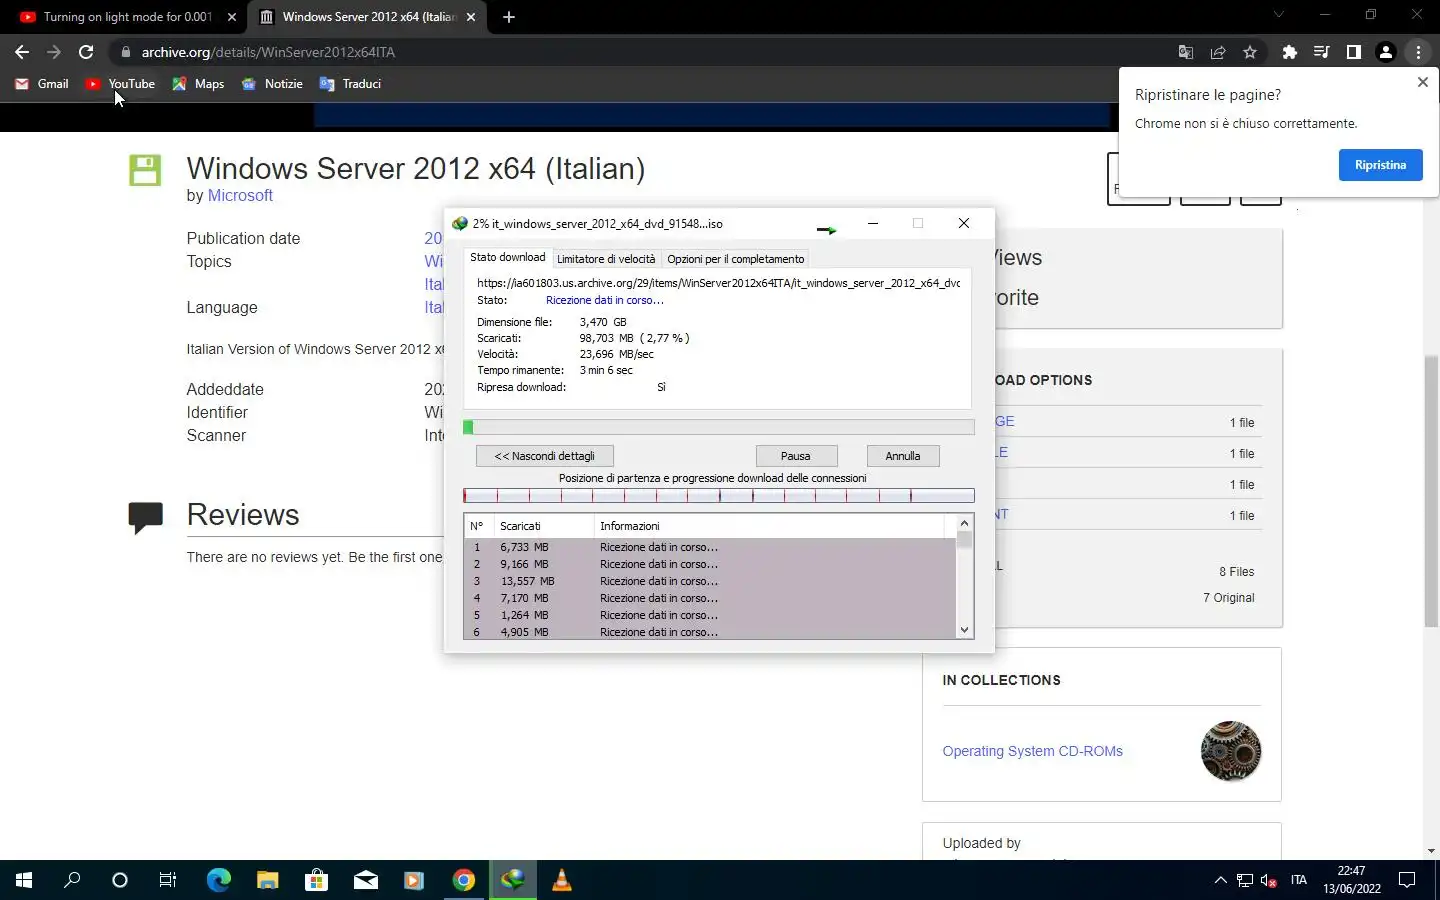Go back in Chrome history

click(22, 52)
